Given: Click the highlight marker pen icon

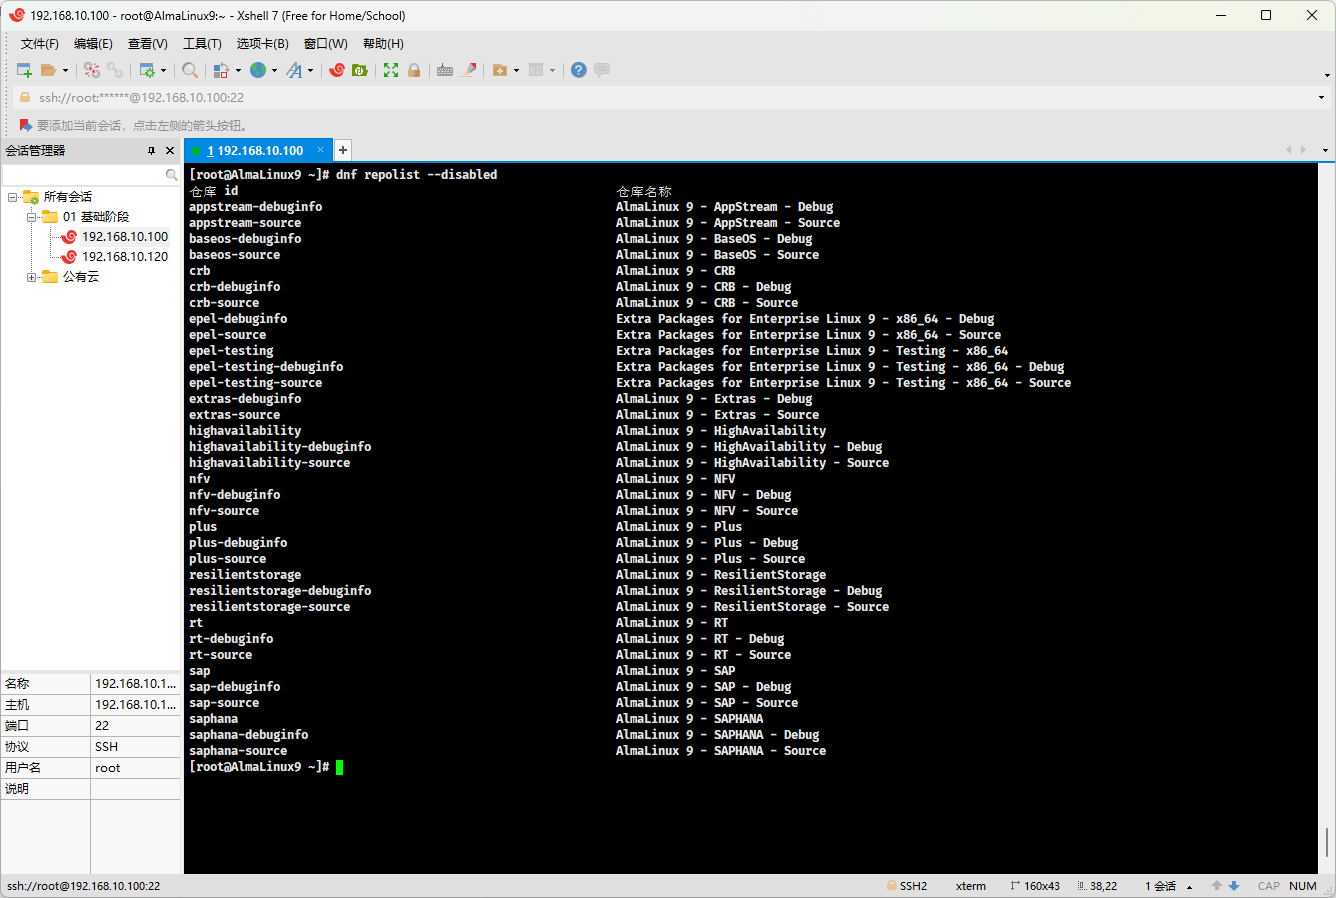Looking at the screenshot, I should tap(468, 70).
